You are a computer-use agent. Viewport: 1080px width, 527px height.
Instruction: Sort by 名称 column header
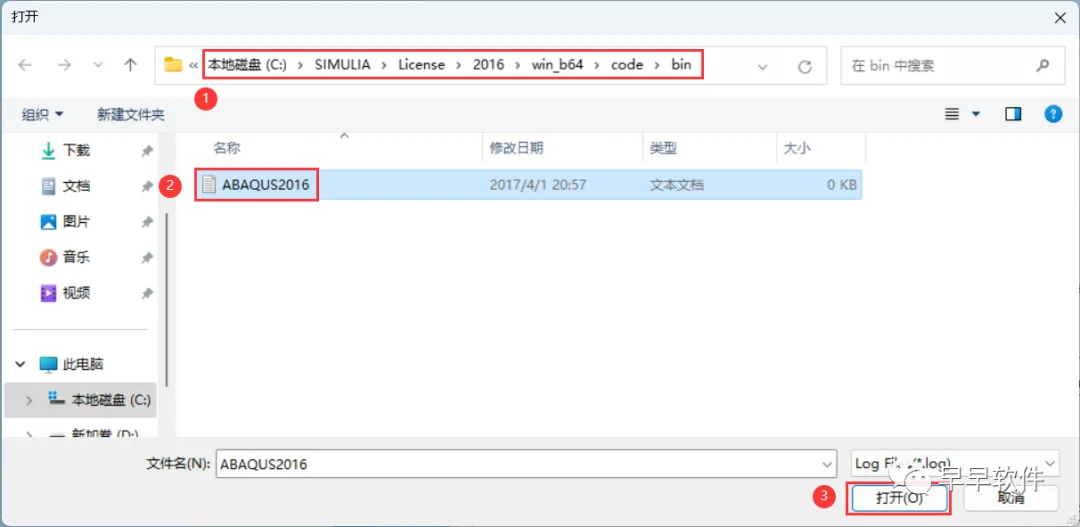(x=227, y=148)
